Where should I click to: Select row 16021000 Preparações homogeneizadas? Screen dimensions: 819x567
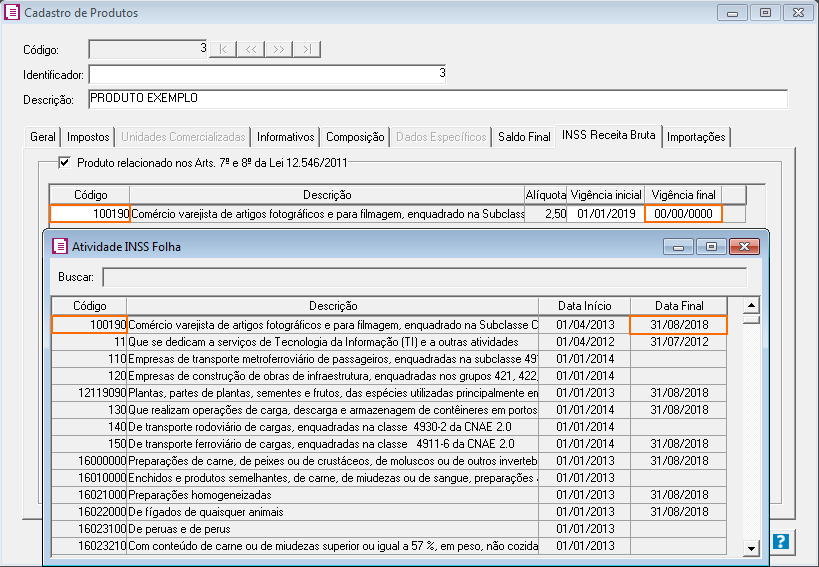pyautogui.click(x=389, y=494)
